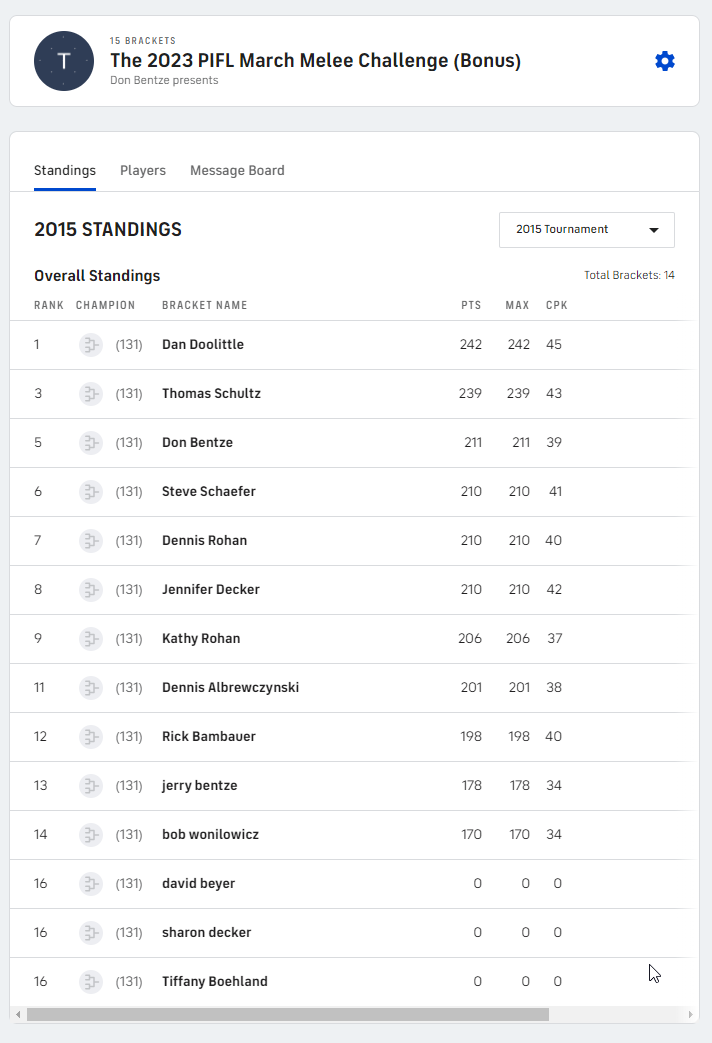Switch to the Players tab
Image resolution: width=712 pixels, height=1043 pixels.
pyautogui.click(x=143, y=171)
